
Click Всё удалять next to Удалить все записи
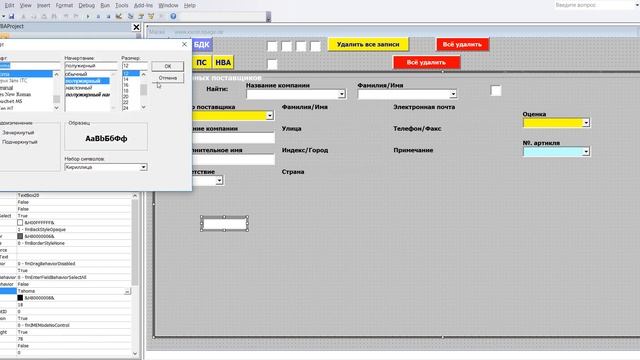462,44
